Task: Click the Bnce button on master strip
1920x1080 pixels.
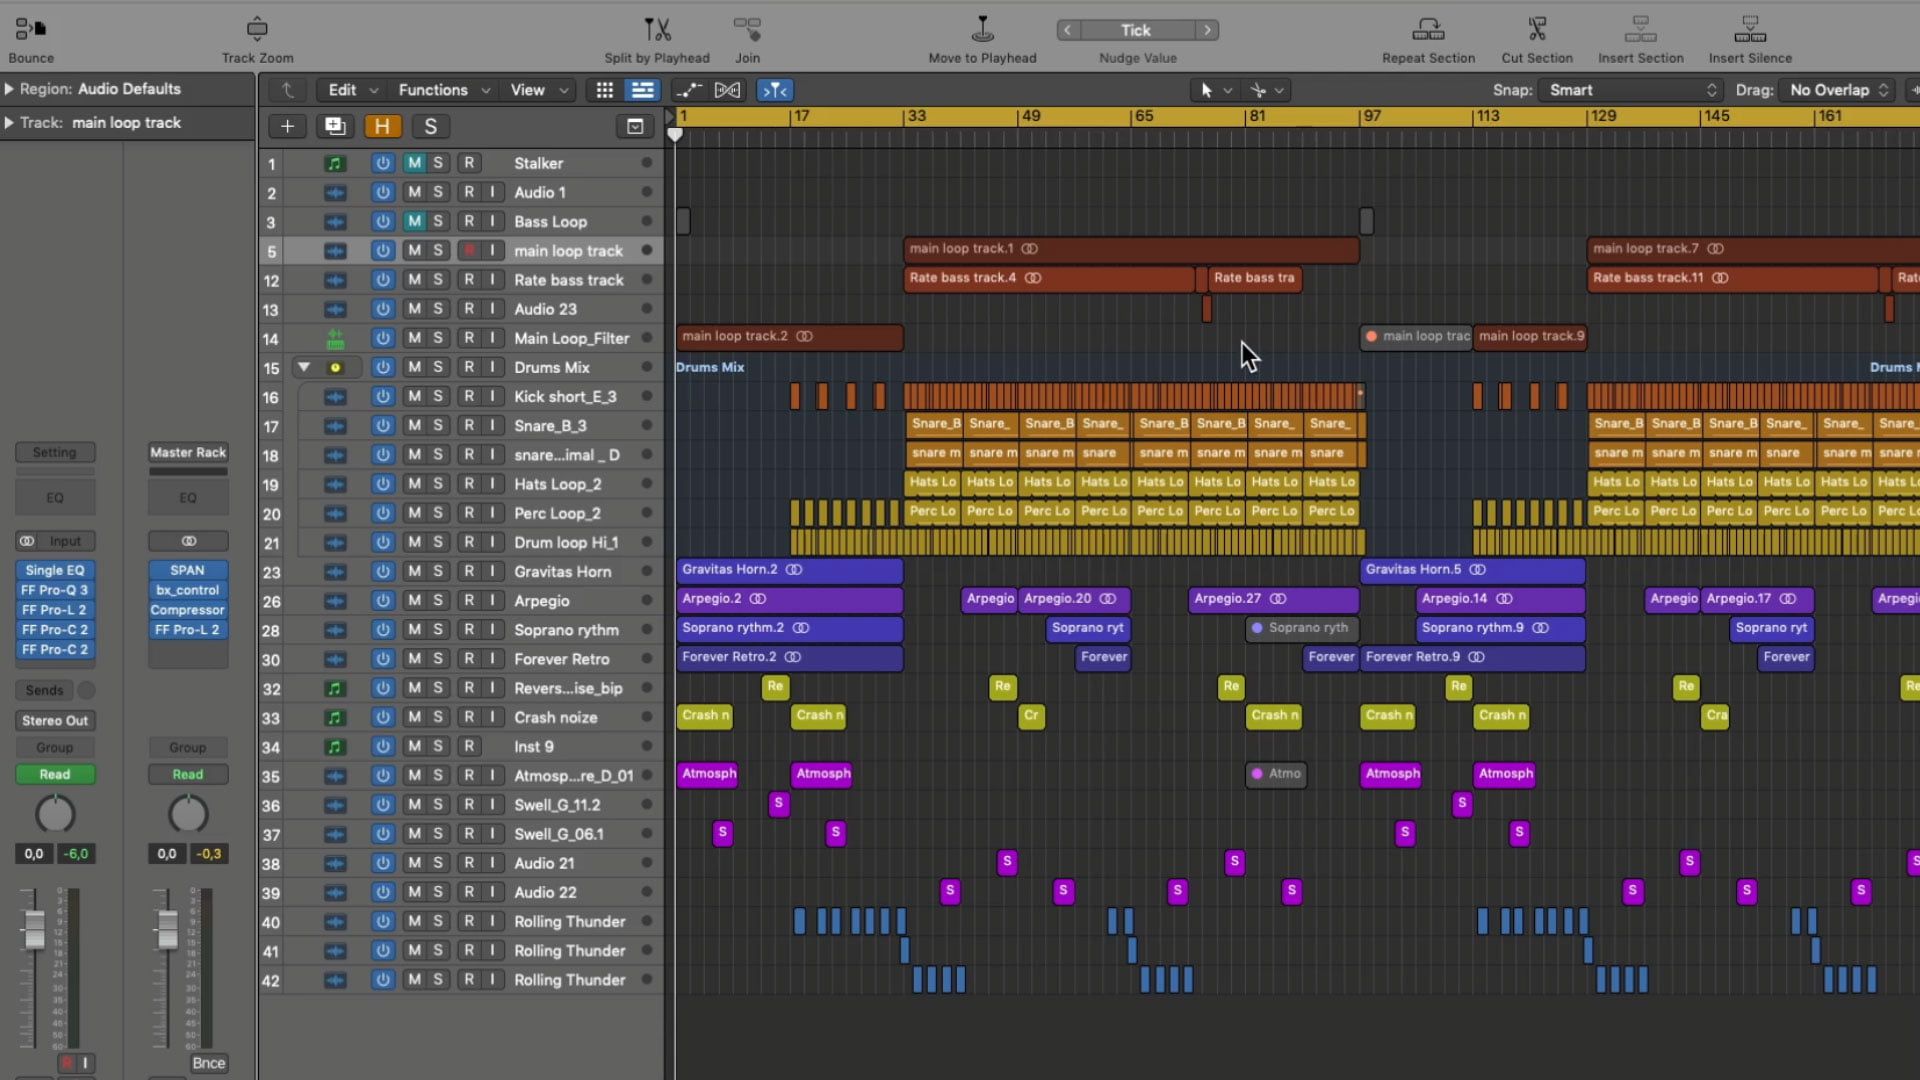Action: point(208,1063)
